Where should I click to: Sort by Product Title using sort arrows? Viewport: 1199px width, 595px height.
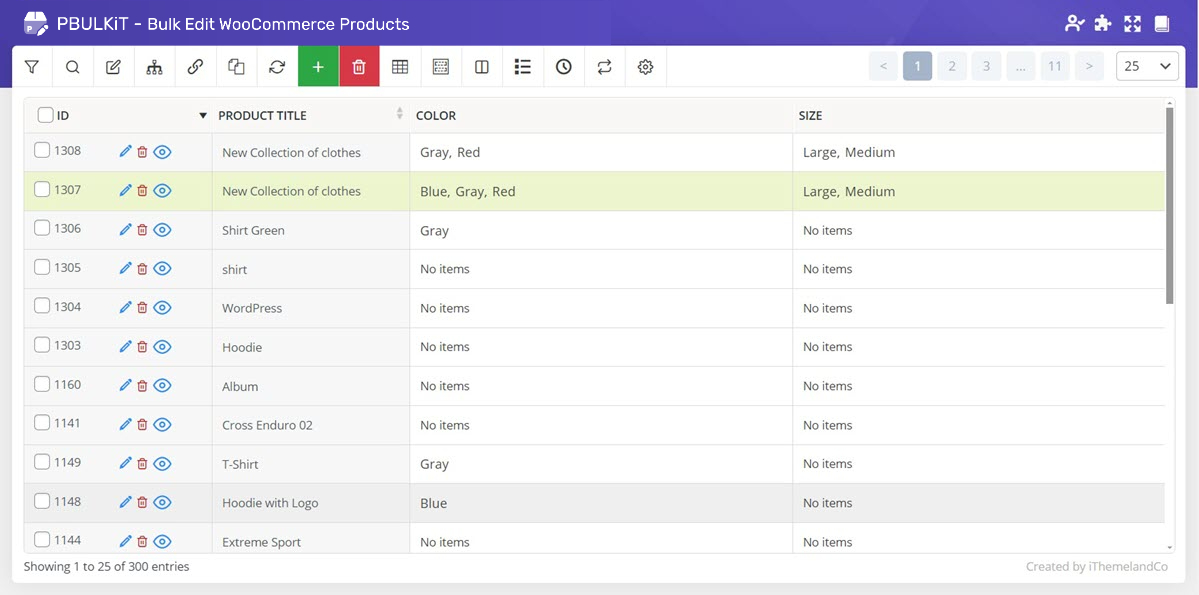pyautogui.click(x=400, y=114)
